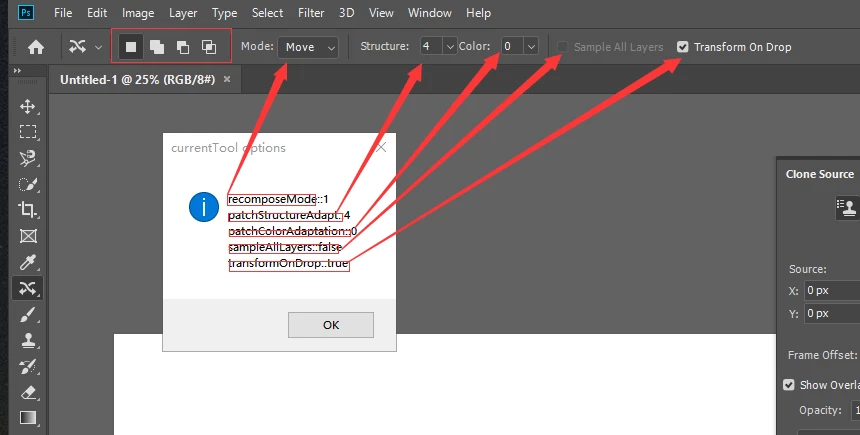This screenshot has width=860, height=435.
Task: Click OK in currentTool options dialog
Action: pyautogui.click(x=331, y=325)
